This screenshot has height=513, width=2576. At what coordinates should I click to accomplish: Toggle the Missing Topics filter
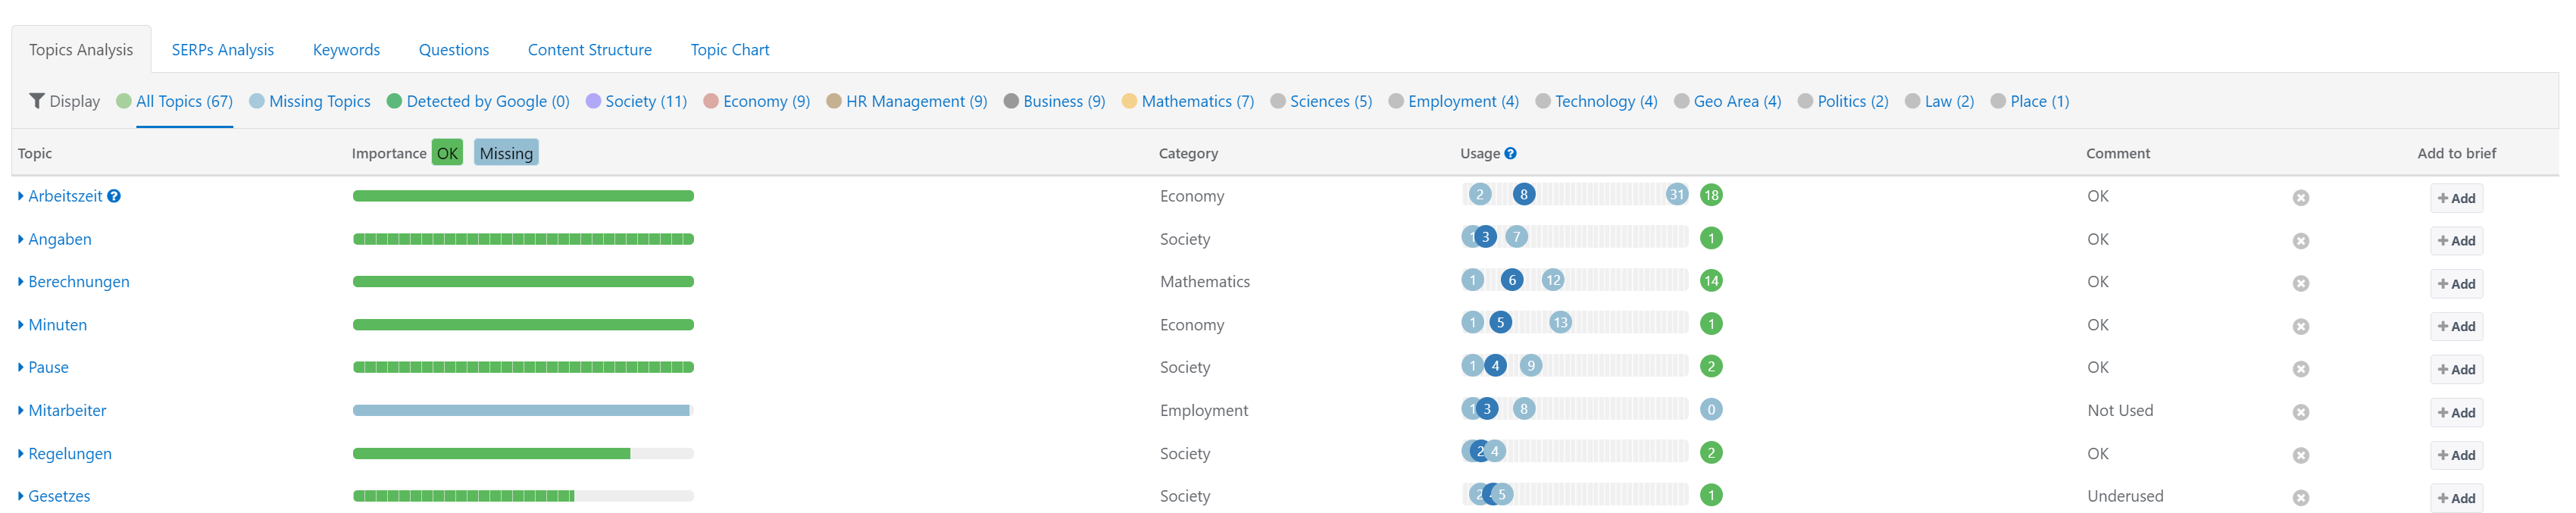(x=310, y=101)
